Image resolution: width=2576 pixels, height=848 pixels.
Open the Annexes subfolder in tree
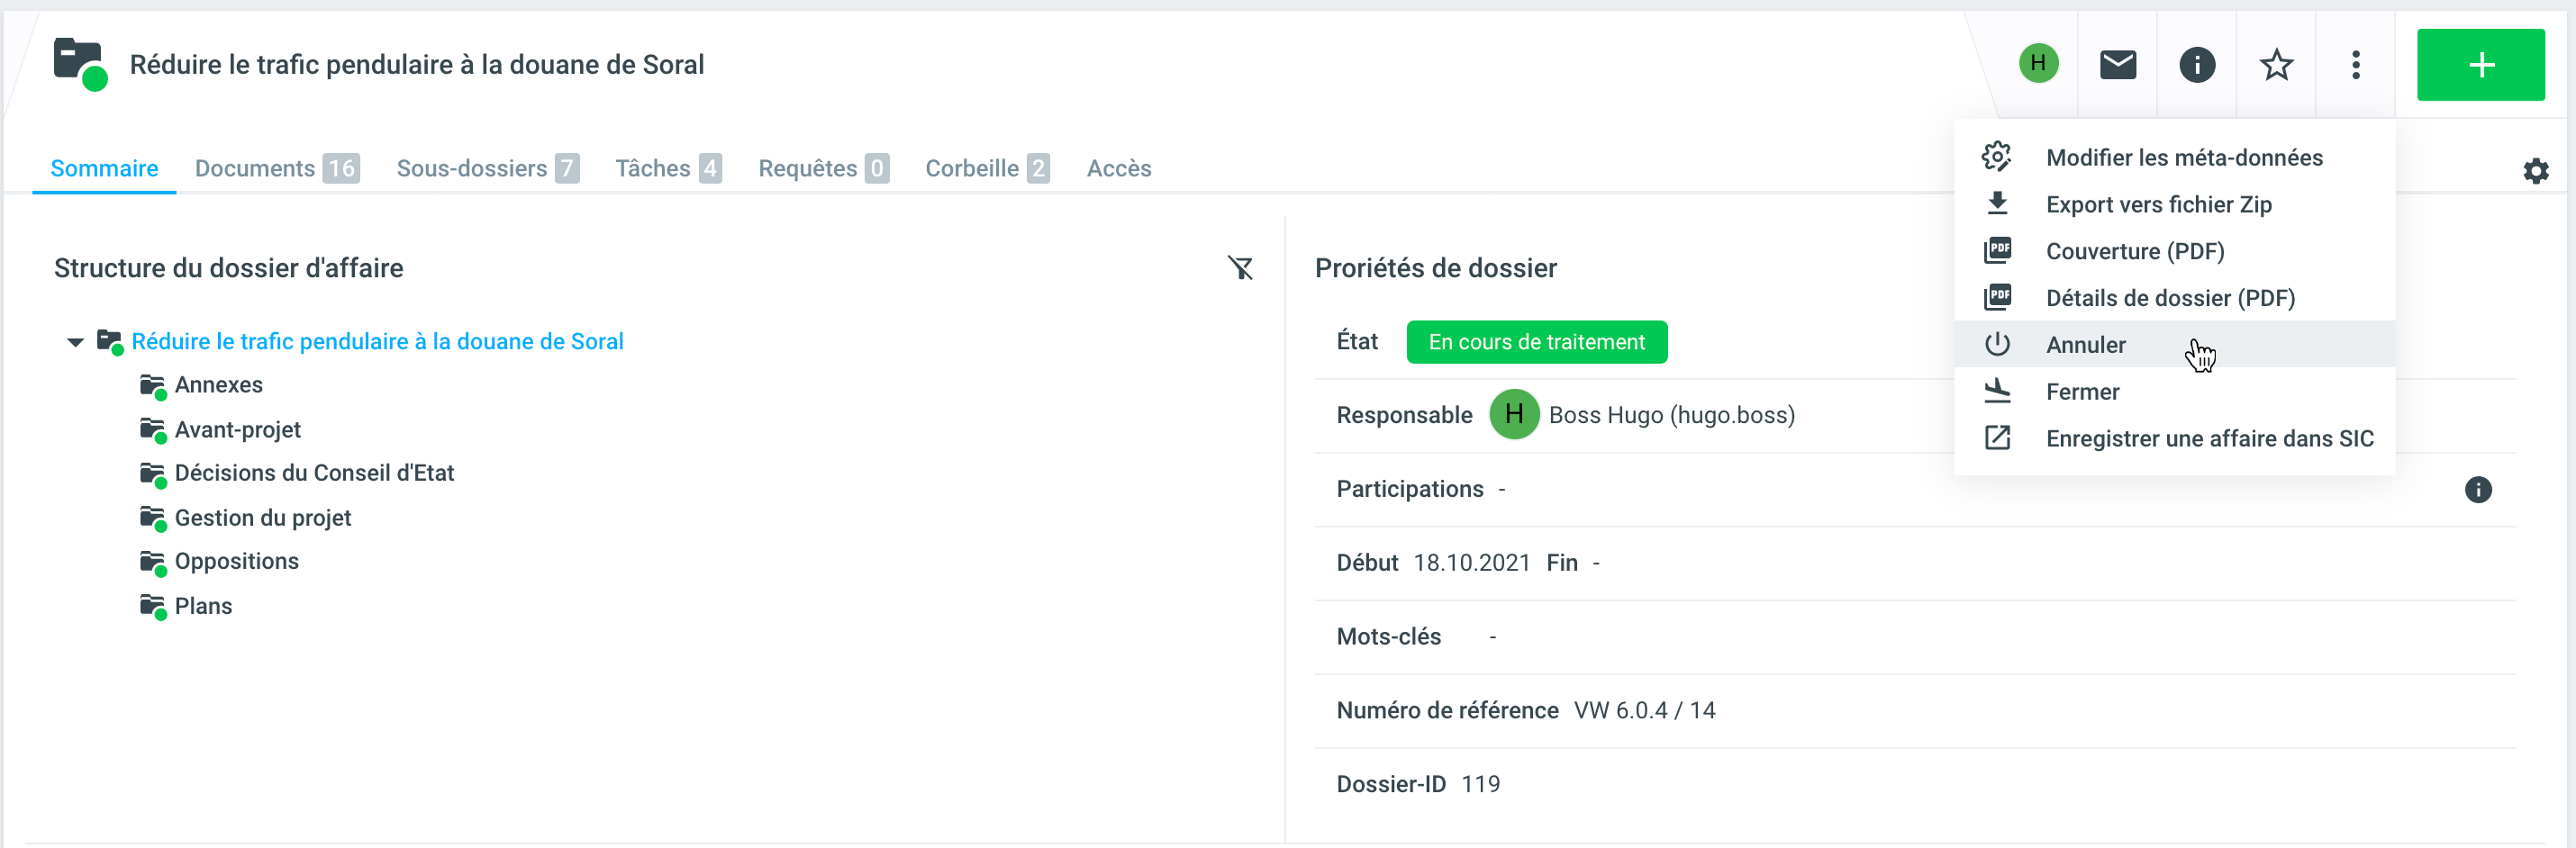coord(218,385)
